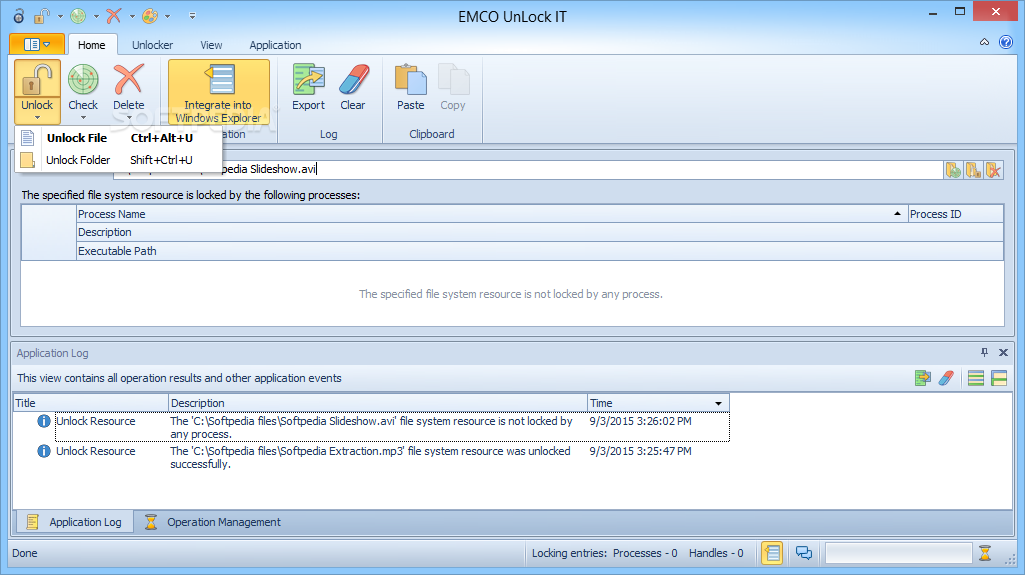Open the orange application menu button
The height and width of the screenshot is (575, 1025).
[37, 44]
